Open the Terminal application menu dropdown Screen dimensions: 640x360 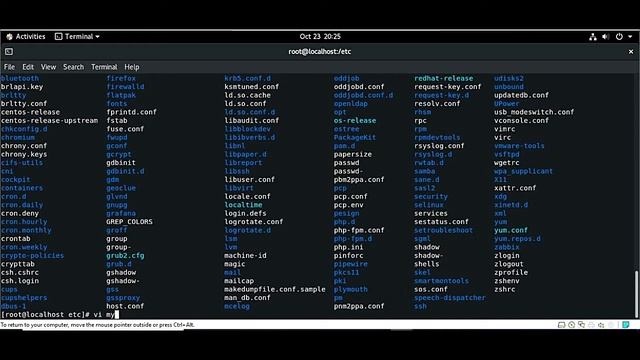[77, 36]
